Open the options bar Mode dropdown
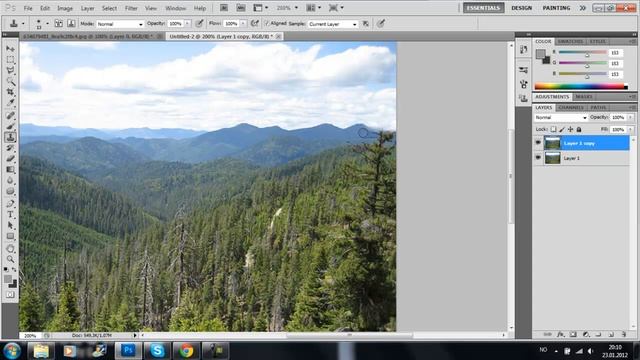The width and height of the screenshot is (640, 360). [120, 24]
